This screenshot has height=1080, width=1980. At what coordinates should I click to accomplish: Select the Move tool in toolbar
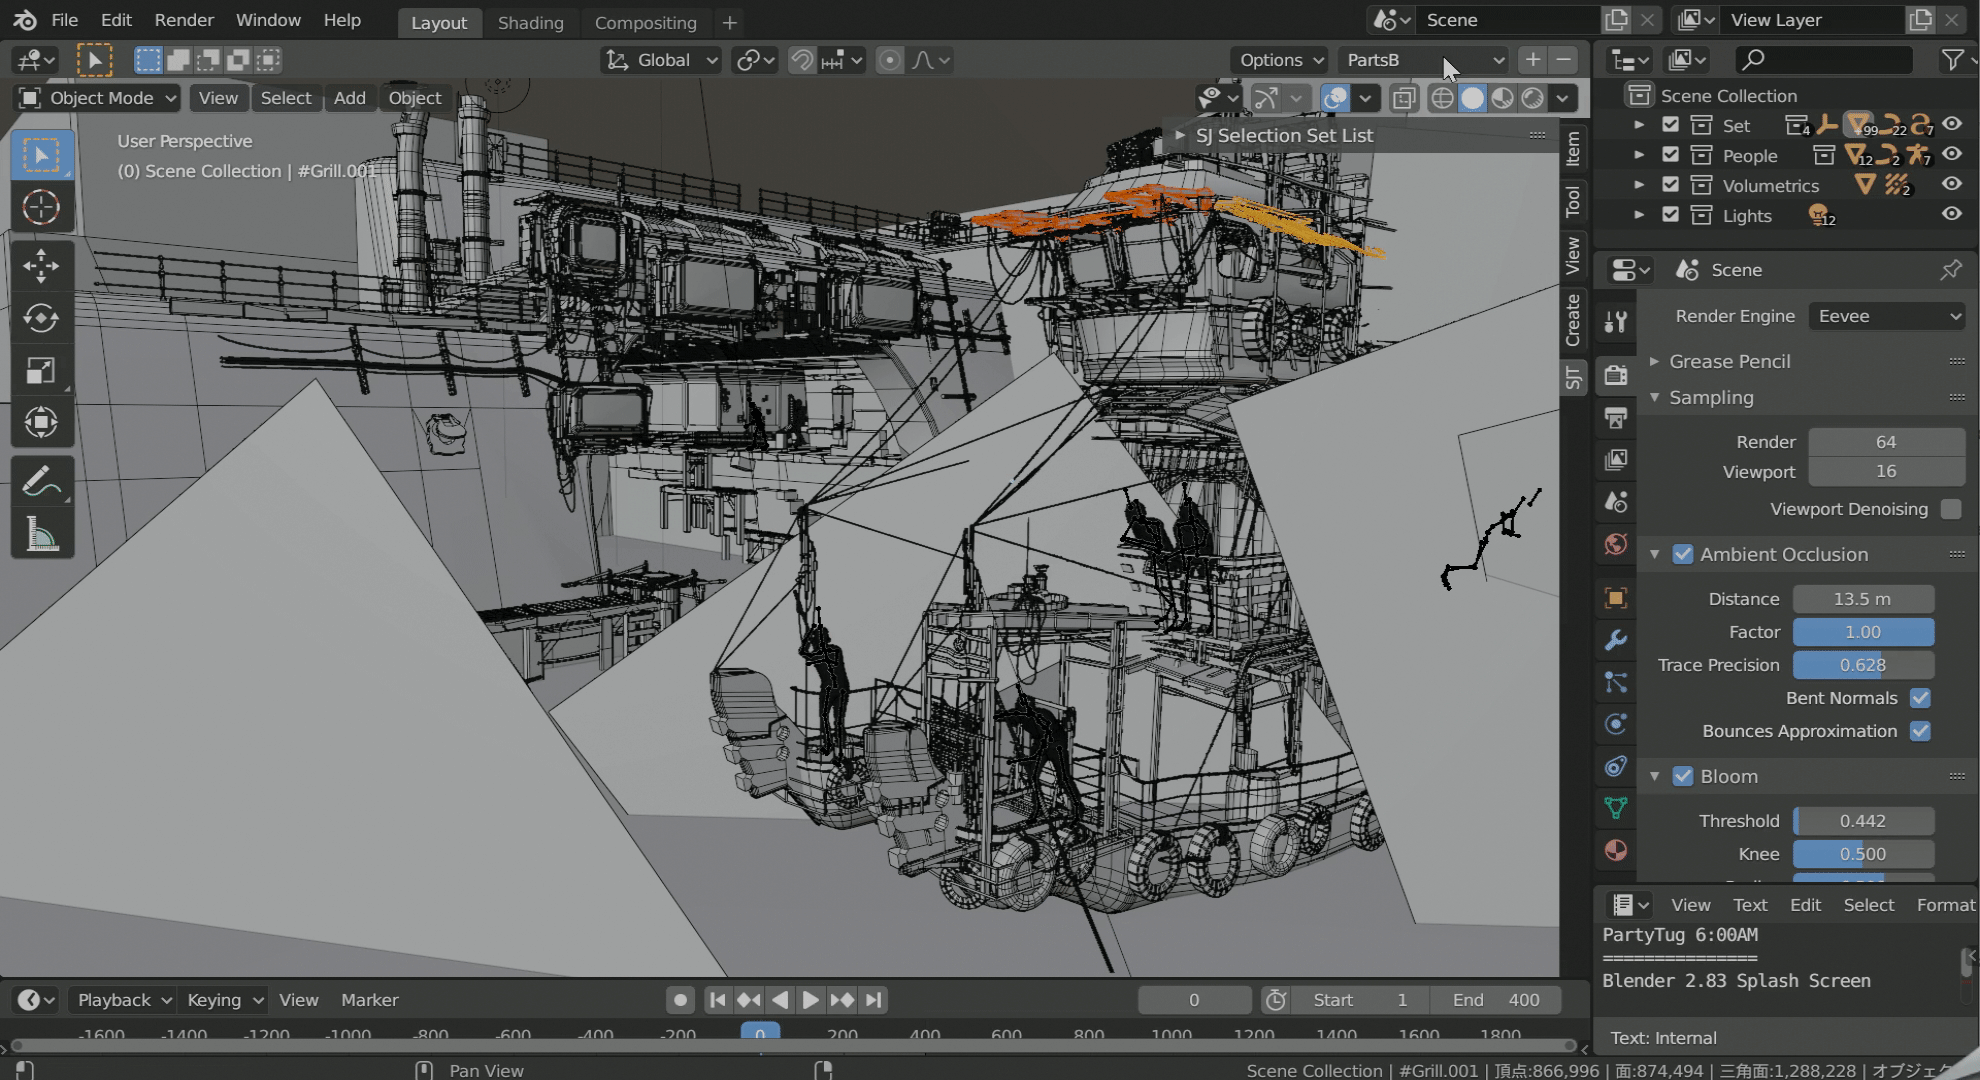[41, 266]
